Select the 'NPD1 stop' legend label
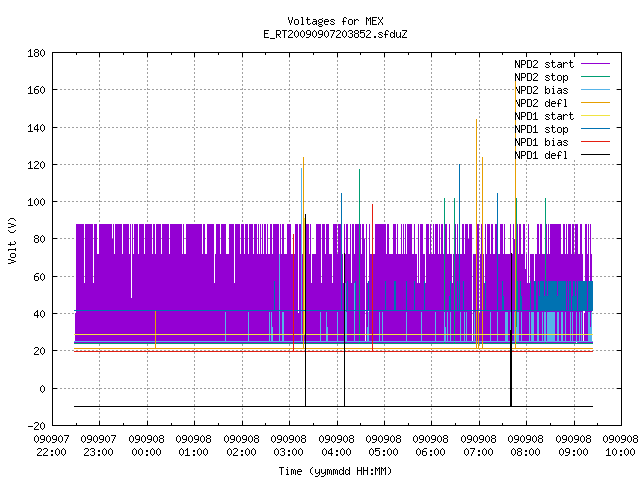The width and height of the screenshot is (640, 480). [x=541, y=129]
